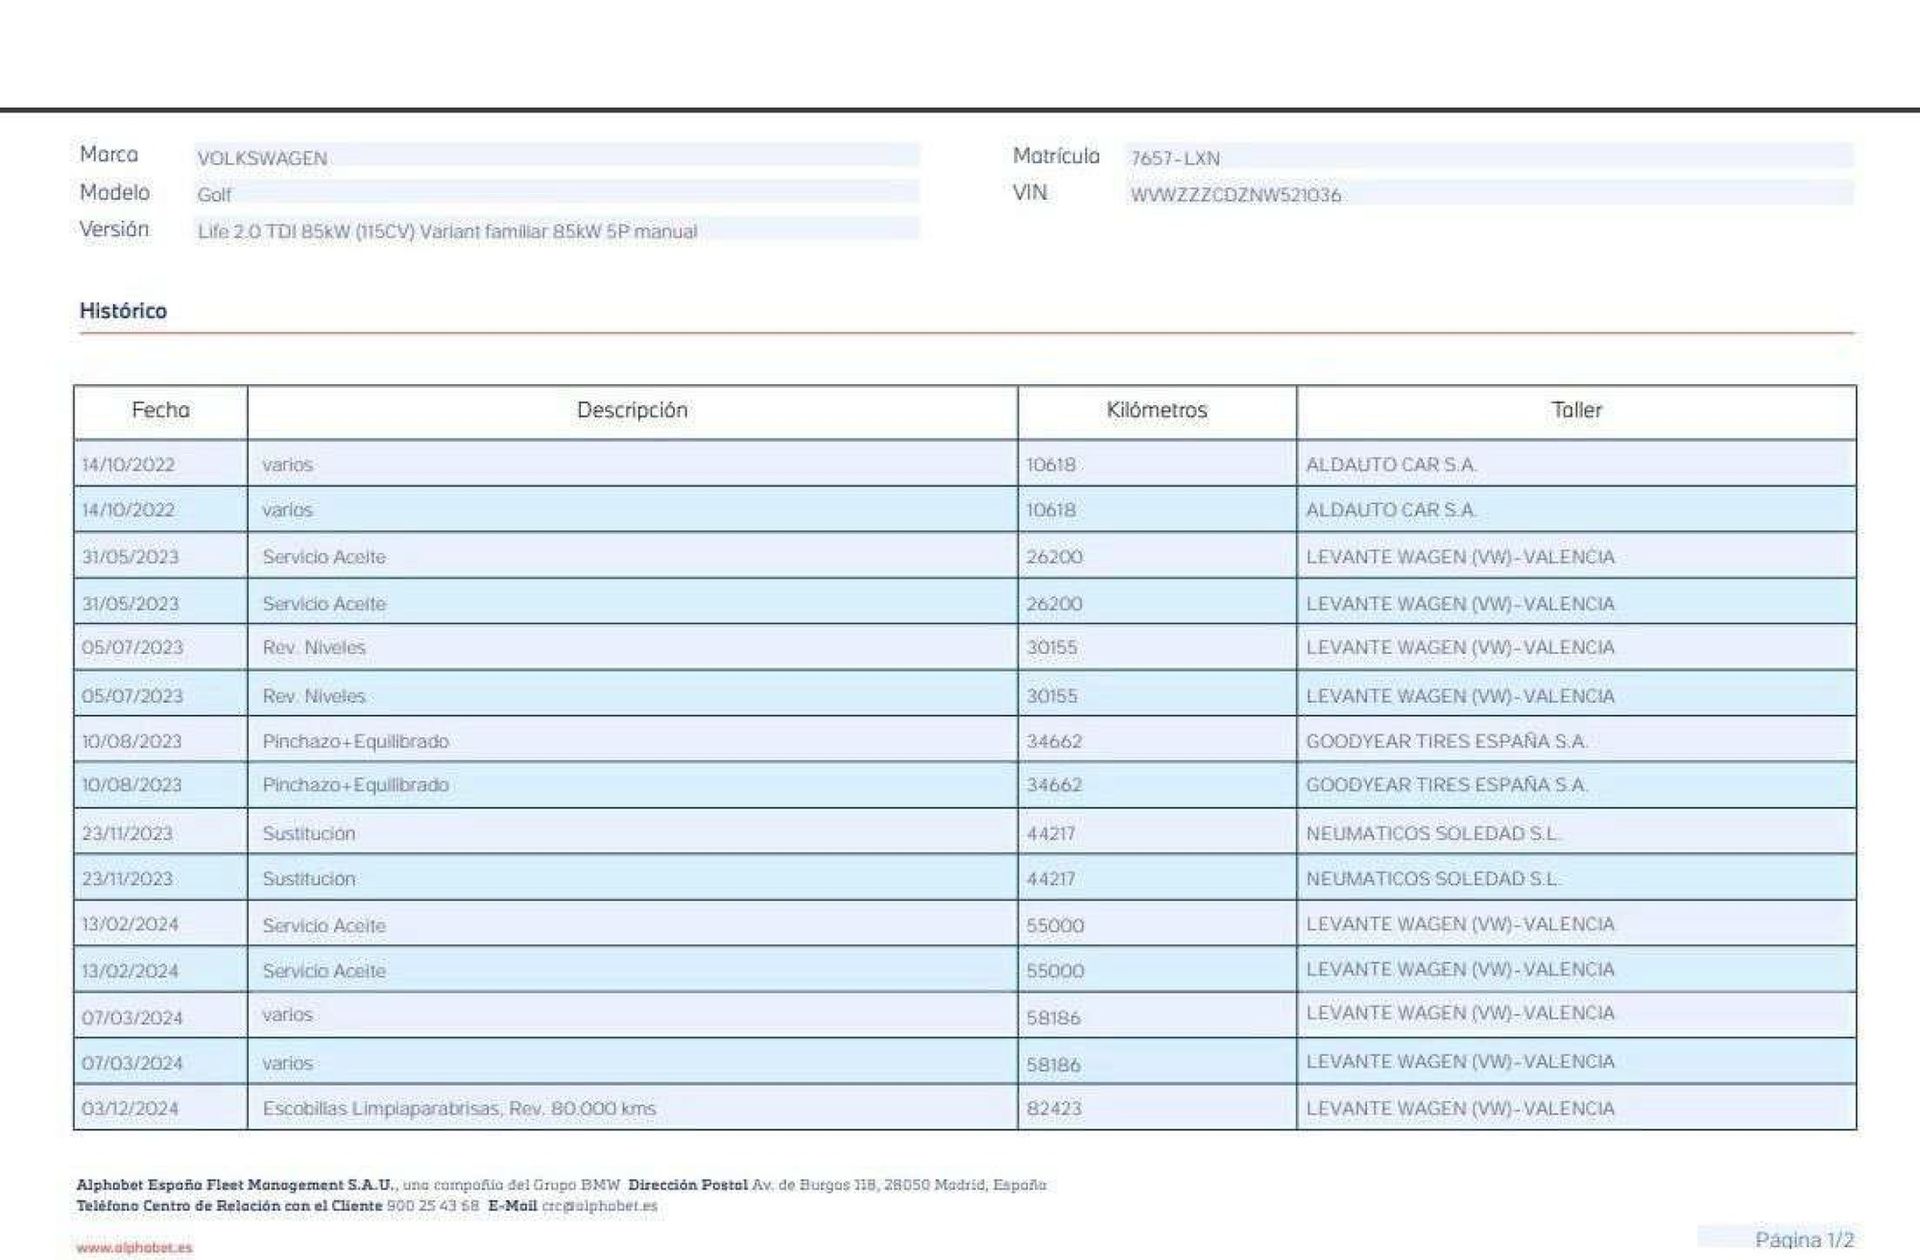The width and height of the screenshot is (1920, 1260).
Task: Select the 82423 kilometers value
Action: coord(1054,1108)
